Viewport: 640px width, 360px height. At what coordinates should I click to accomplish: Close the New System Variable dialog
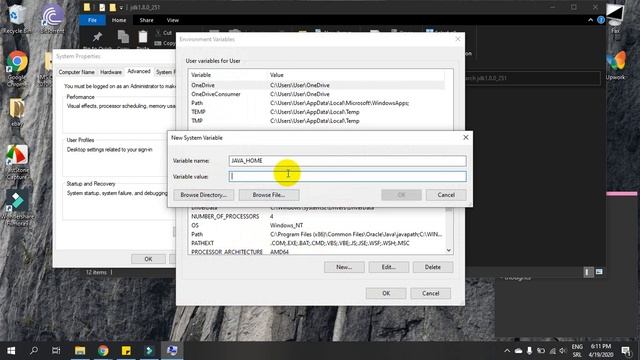coord(466,138)
